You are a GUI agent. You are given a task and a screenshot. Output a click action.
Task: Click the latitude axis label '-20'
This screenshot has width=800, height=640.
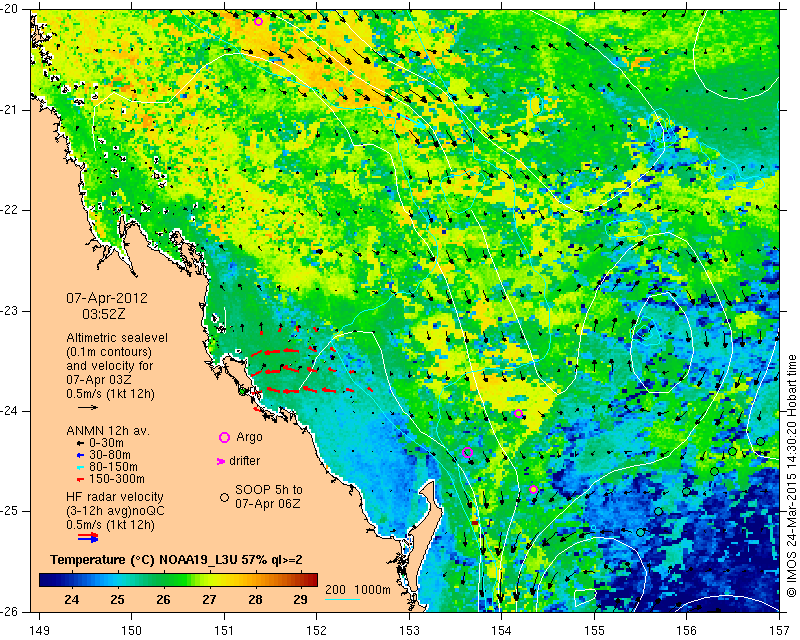[10, 9]
